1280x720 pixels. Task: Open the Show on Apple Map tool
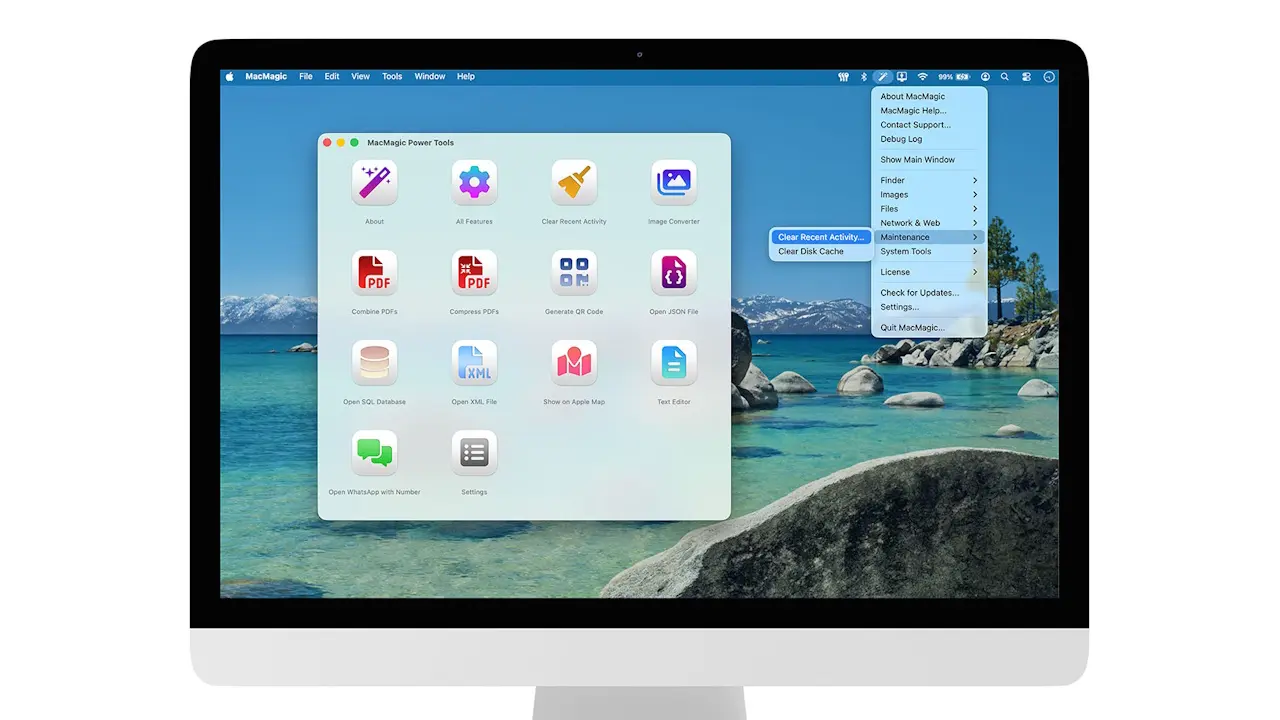point(574,363)
